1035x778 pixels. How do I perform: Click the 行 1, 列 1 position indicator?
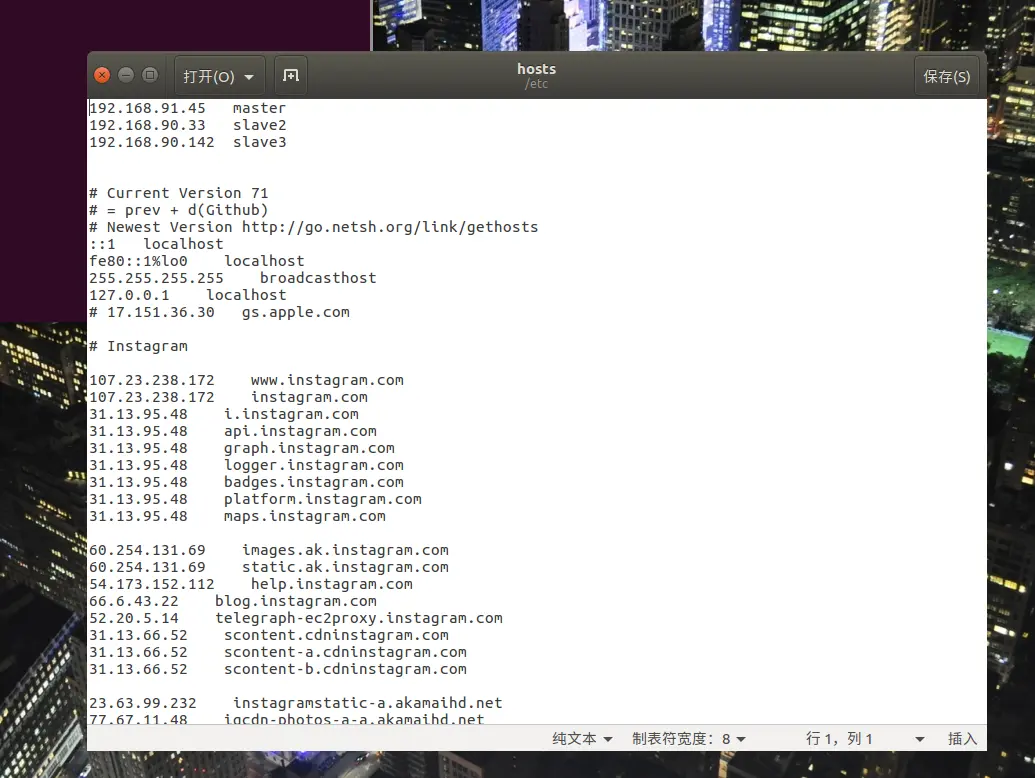[839, 738]
